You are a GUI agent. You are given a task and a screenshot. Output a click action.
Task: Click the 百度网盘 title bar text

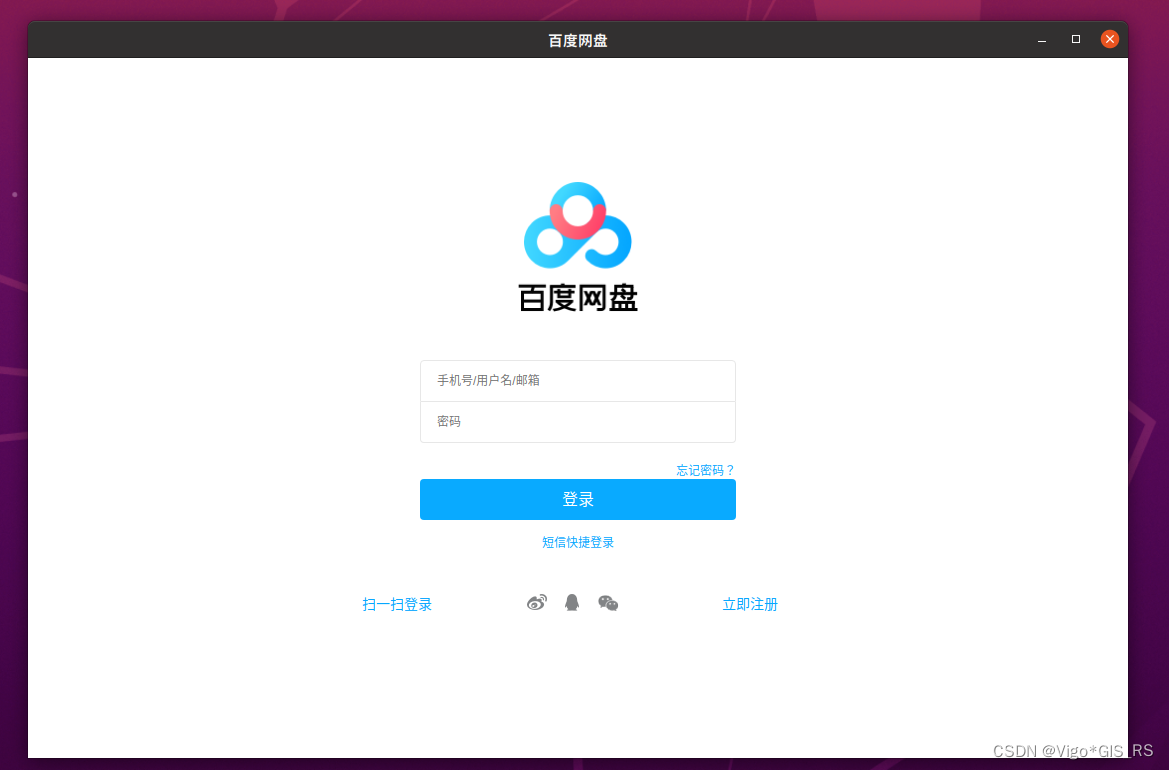[577, 40]
